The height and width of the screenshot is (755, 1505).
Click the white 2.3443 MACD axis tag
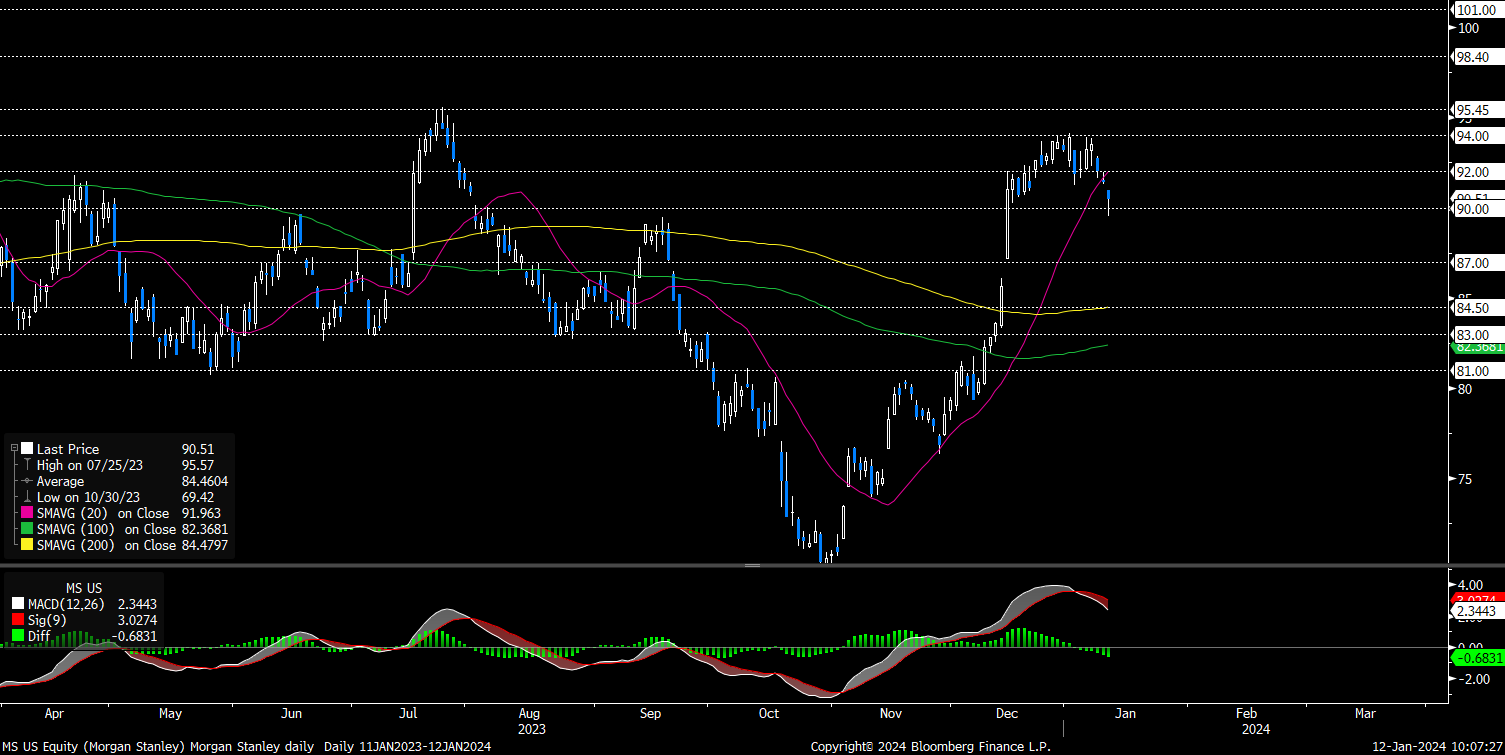click(1478, 608)
